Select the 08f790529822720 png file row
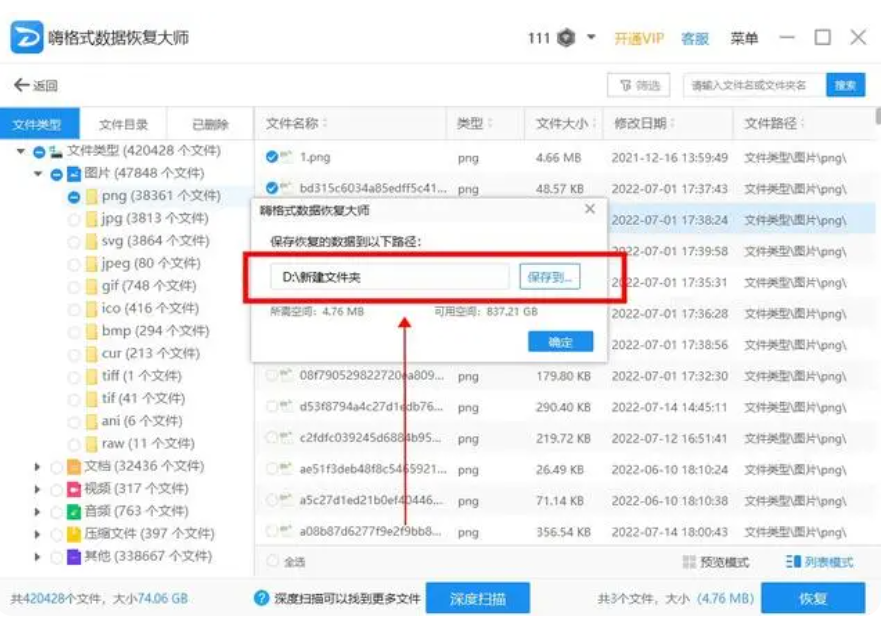The height and width of the screenshot is (625, 887). tap(566, 376)
